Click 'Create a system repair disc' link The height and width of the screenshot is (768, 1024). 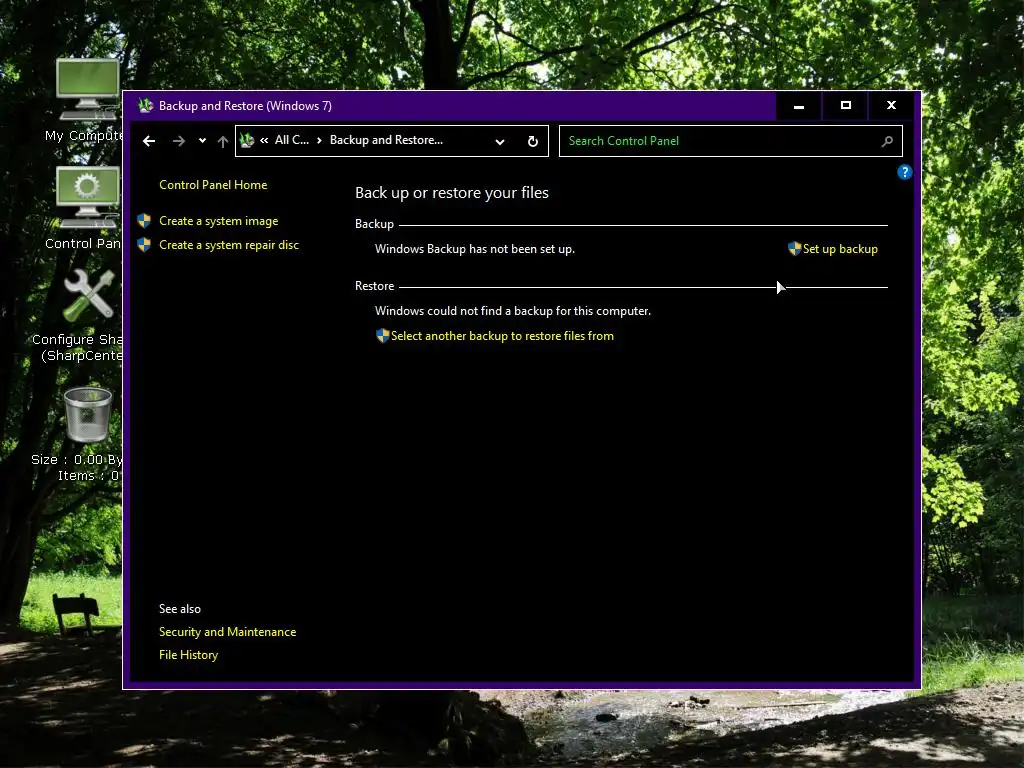point(229,245)
